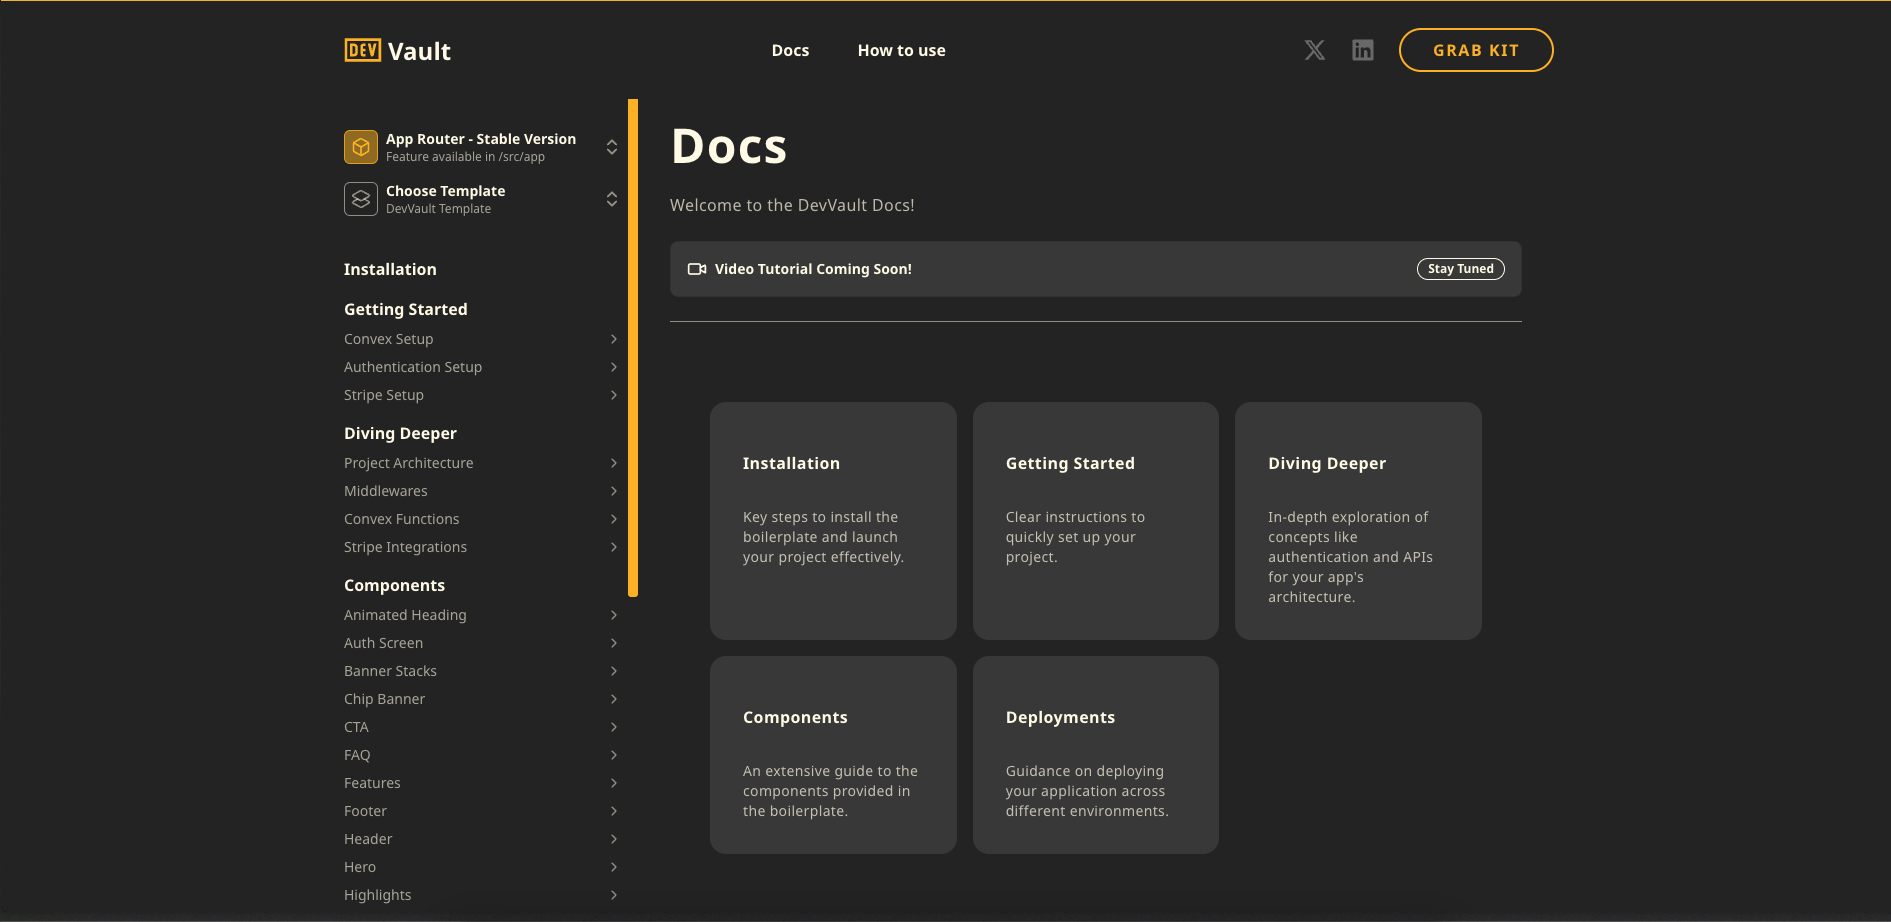The image size is (1891, 922).
Task: Go to Diving Deeper sidebar heading
Action: (400, 433)
